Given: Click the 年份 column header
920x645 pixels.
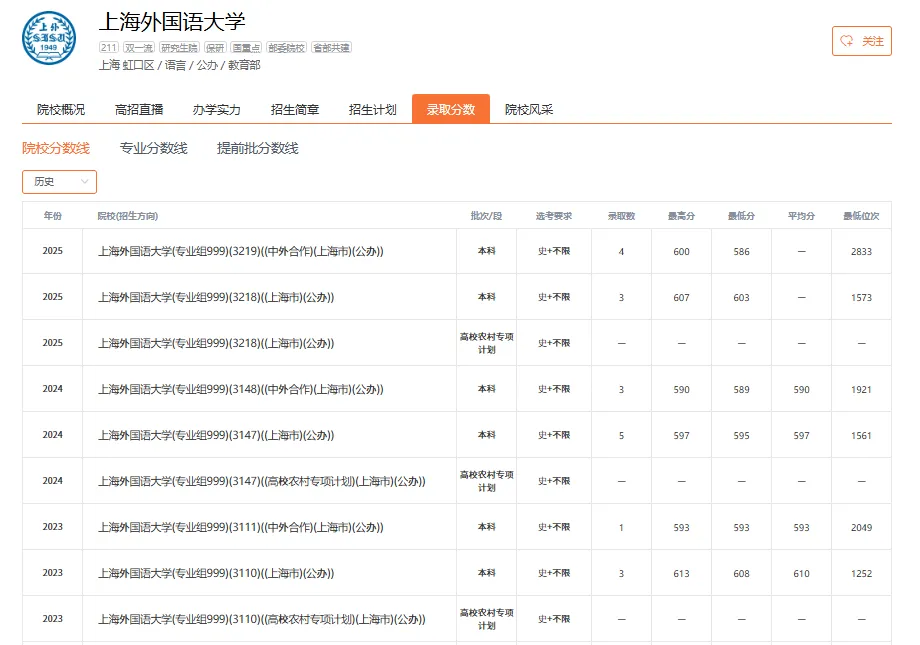Looking at the screenshot, I should (x=52, y=216).
